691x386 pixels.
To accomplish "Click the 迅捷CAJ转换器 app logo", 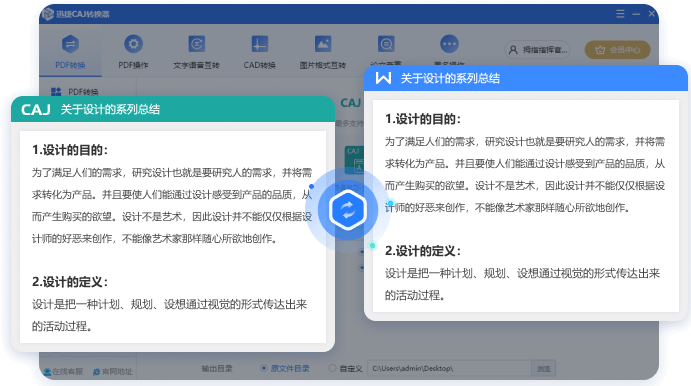I will tap(48, 14).
